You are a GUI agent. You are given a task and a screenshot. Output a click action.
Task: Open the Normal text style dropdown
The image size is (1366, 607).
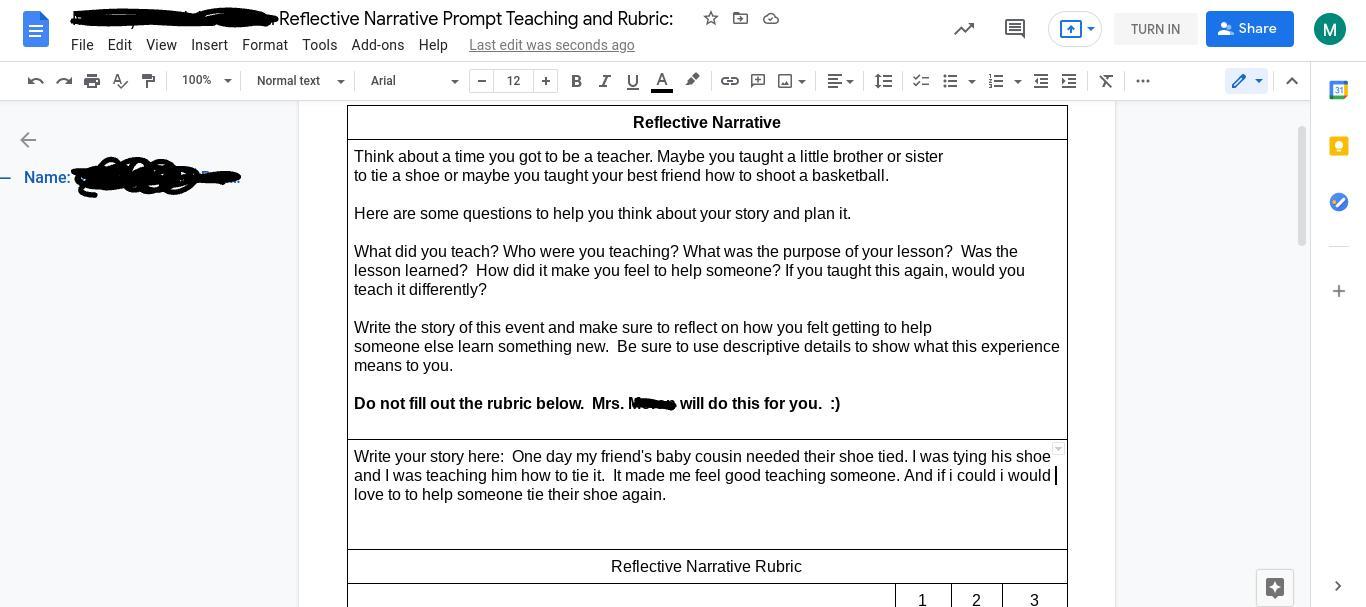tap(299, 81)
